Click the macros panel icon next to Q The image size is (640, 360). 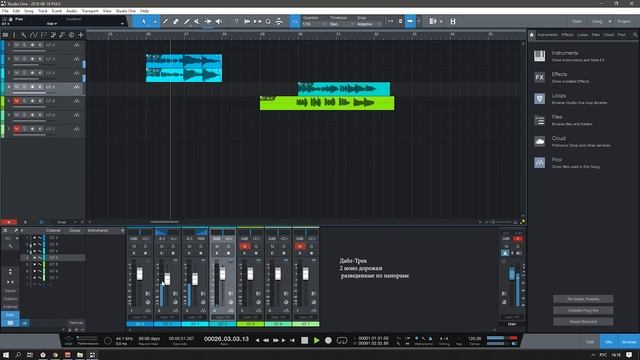(x=279, y=21)
